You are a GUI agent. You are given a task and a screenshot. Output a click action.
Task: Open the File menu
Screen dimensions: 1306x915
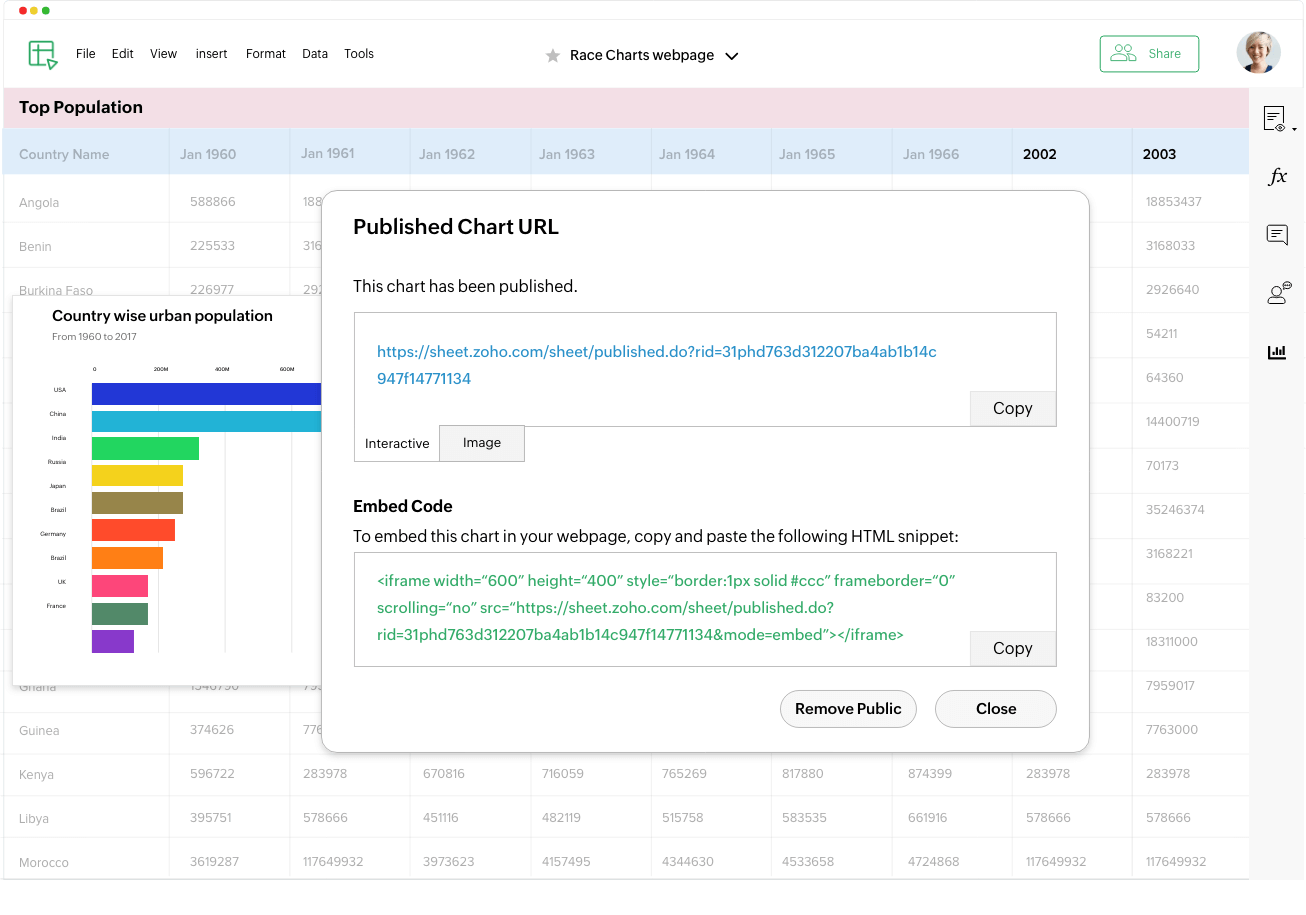click(x=86, y=54)
